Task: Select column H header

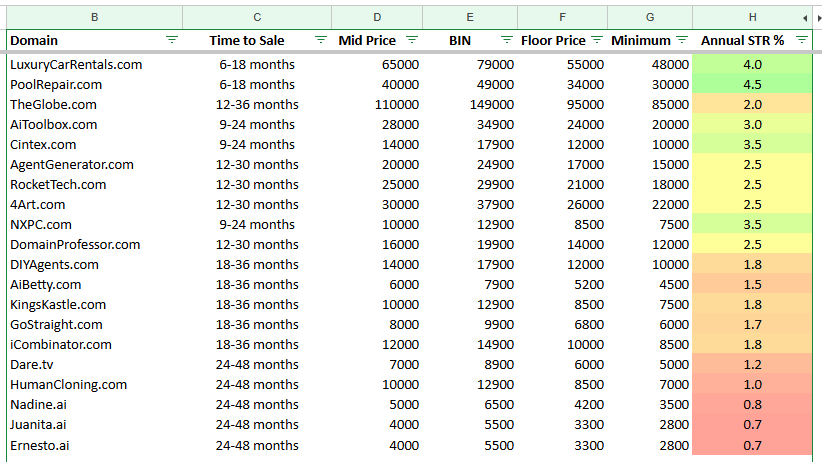Action: 752,17
